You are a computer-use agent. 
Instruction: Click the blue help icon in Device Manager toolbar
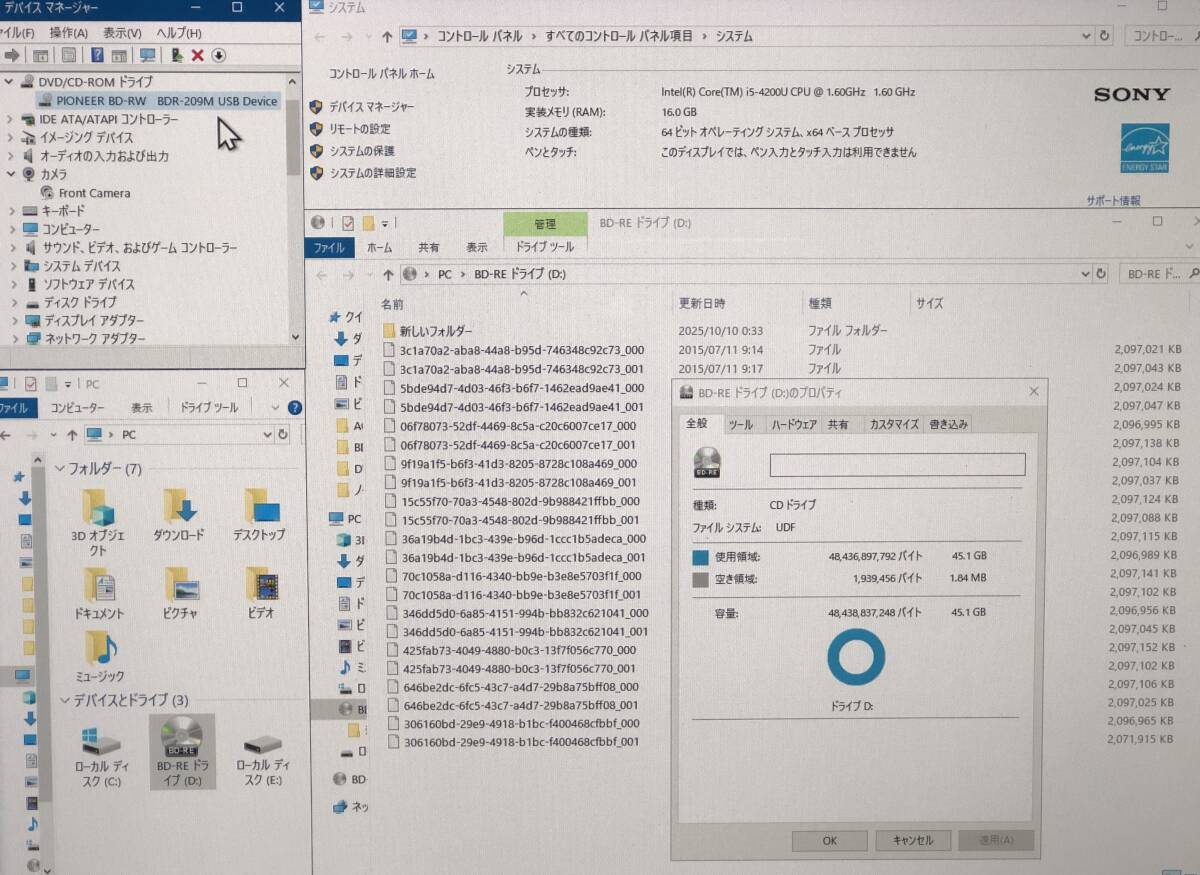(97, 56)
